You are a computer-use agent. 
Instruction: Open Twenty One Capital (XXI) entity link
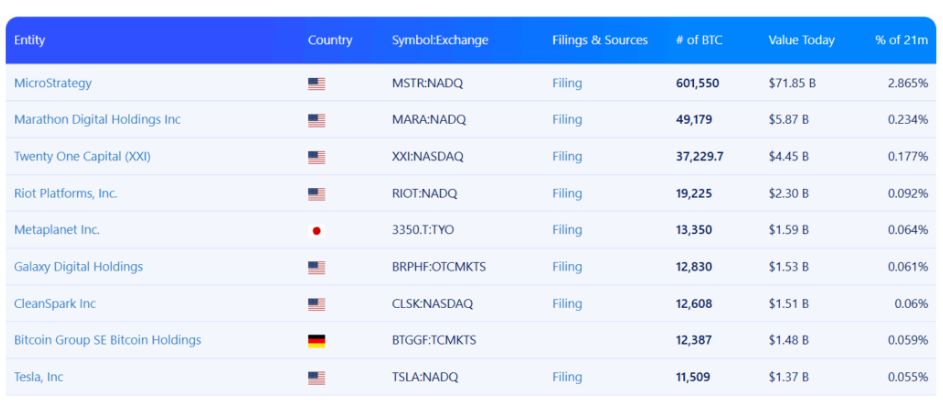[x=82, y=157]
